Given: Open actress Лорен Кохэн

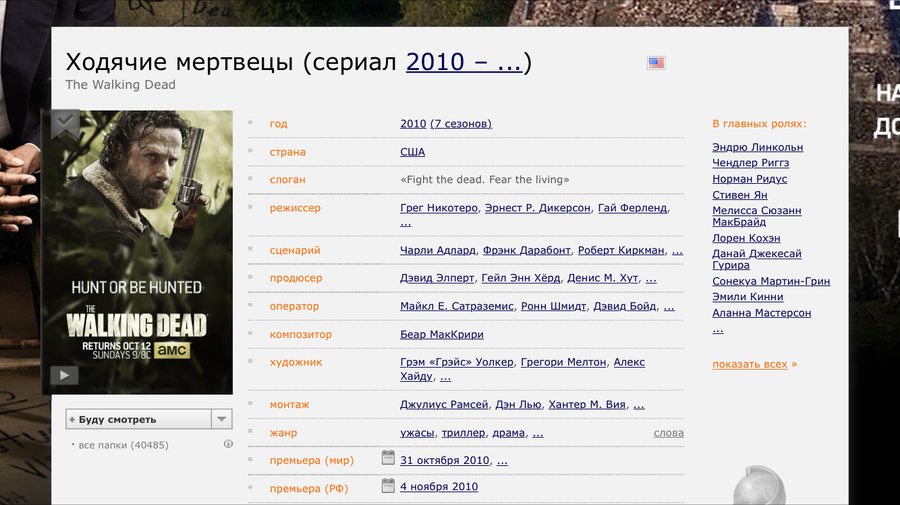Looking at the screenshot, I should coord(746,238).
